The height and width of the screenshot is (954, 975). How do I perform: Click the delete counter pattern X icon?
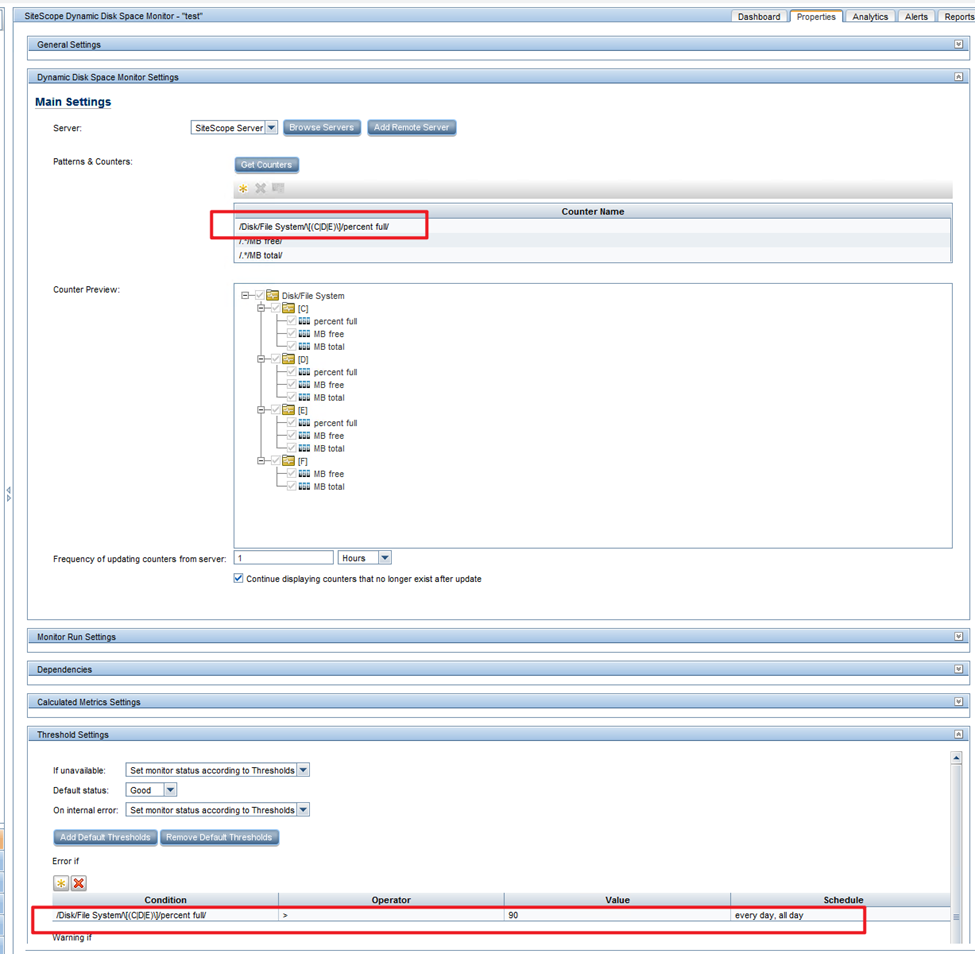pos(261,188)
